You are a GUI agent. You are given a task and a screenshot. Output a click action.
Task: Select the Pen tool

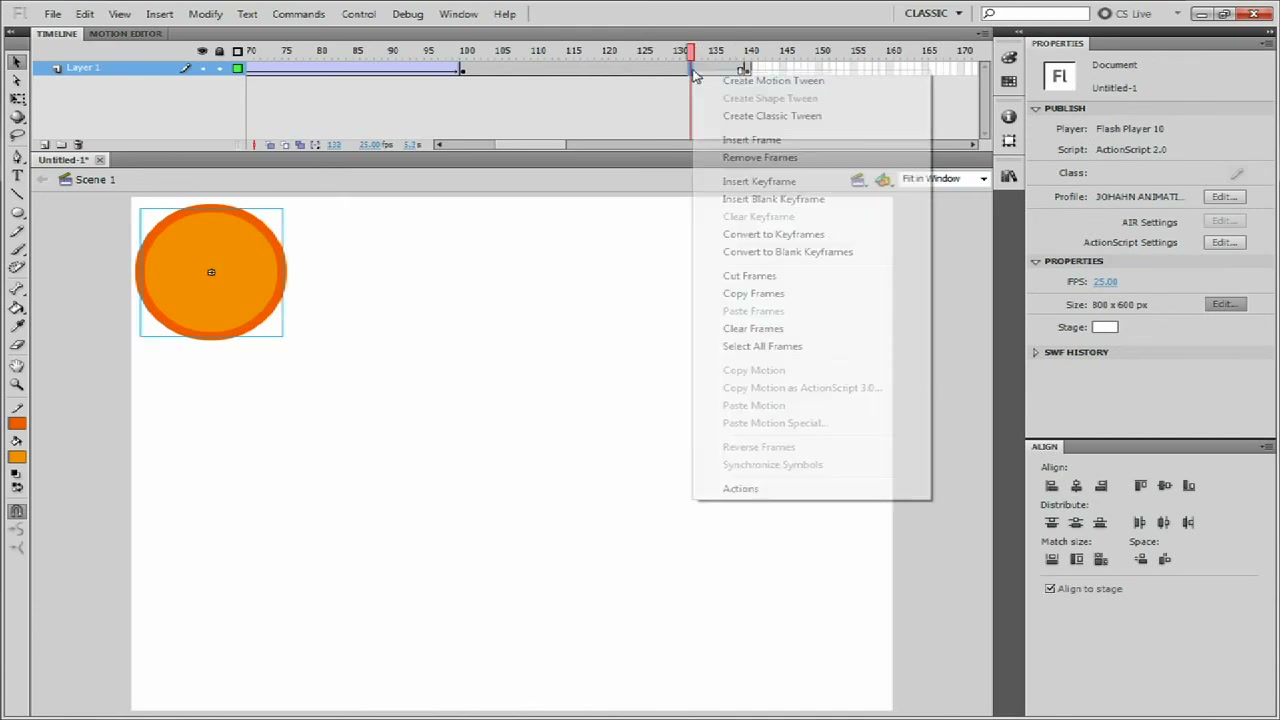click(17, 157)
